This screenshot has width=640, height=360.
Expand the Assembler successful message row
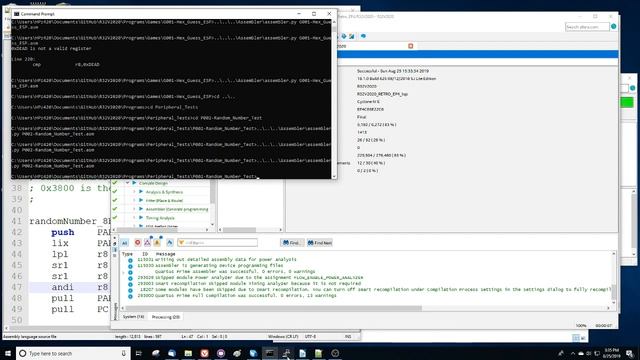point(123,272)
